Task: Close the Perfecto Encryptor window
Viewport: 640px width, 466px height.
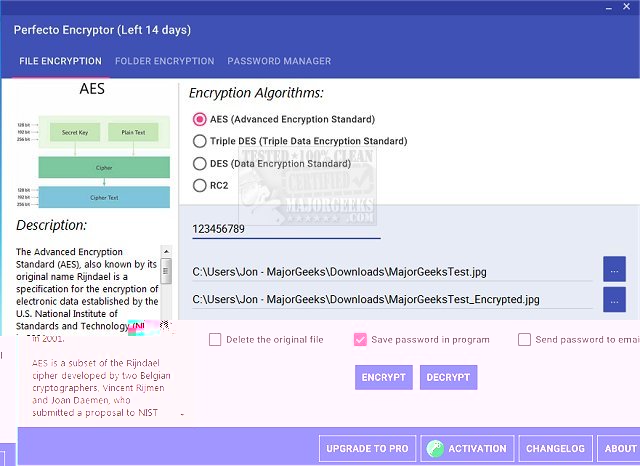Action: (627, 7)
